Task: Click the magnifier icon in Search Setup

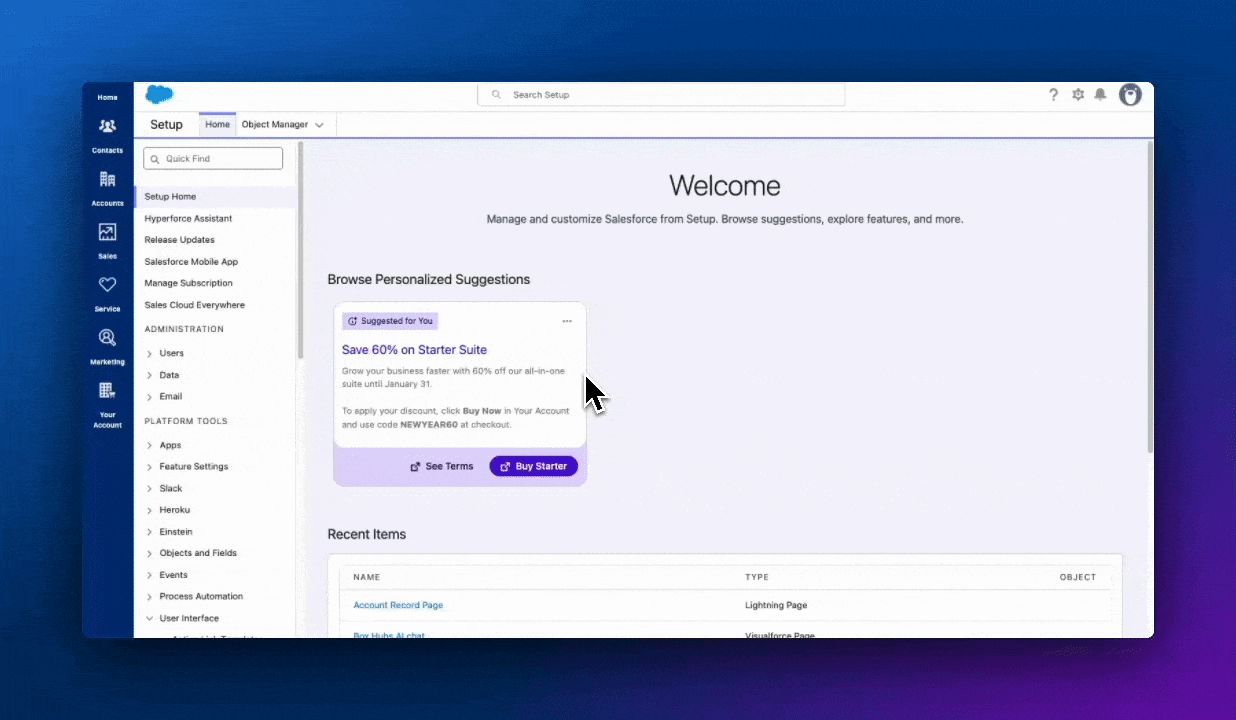Action: pyautogui.click(x=496, y=95)
